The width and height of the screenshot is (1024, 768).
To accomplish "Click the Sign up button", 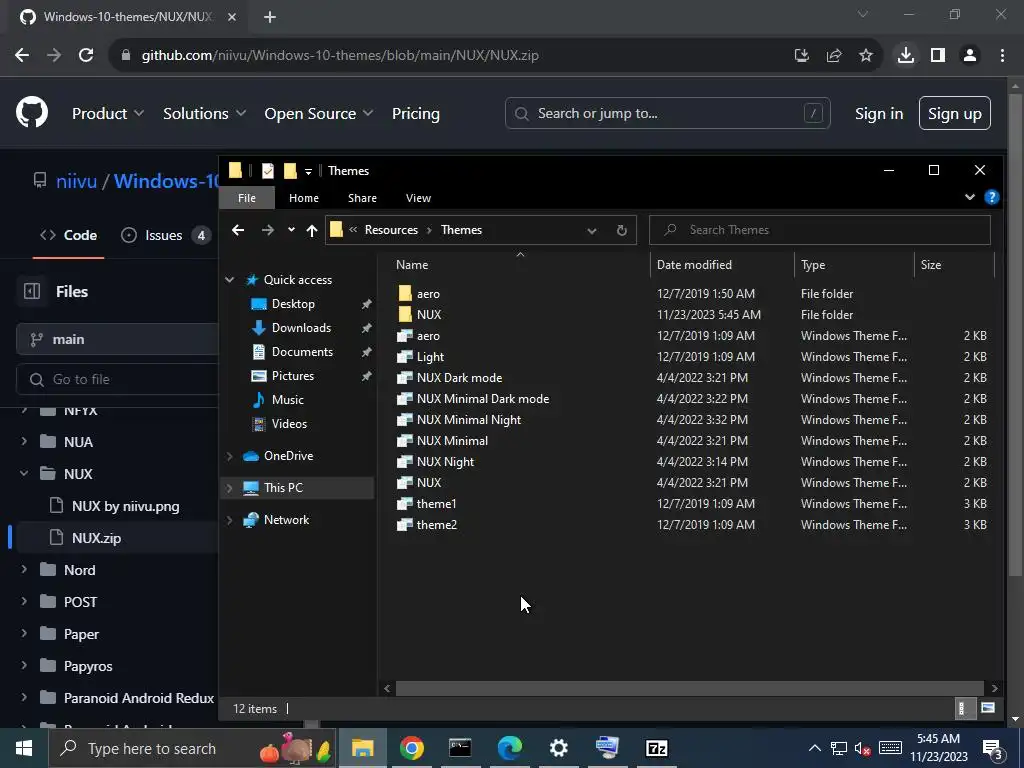I will click(x=955, y=114).
